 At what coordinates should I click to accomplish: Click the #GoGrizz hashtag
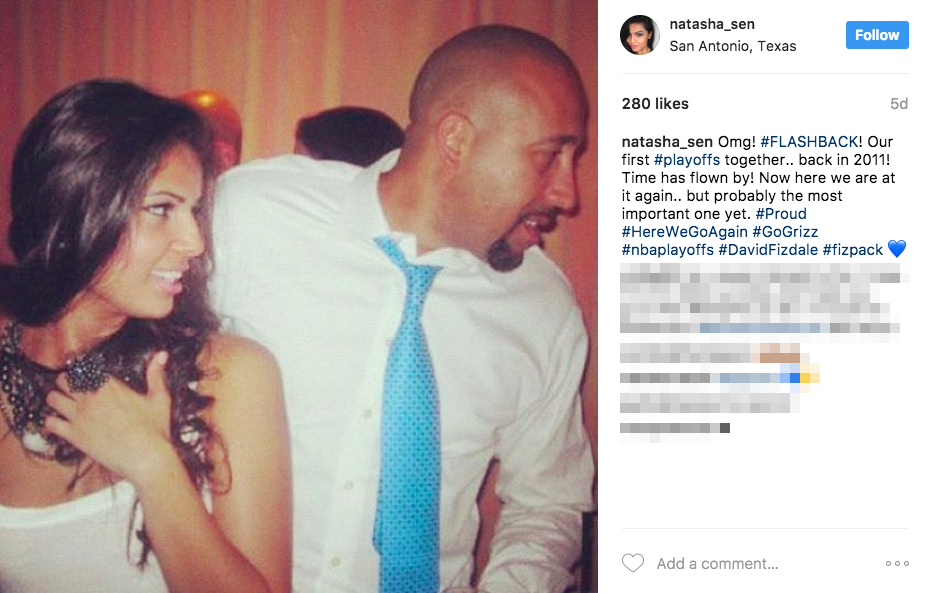[x=785, y=232]
